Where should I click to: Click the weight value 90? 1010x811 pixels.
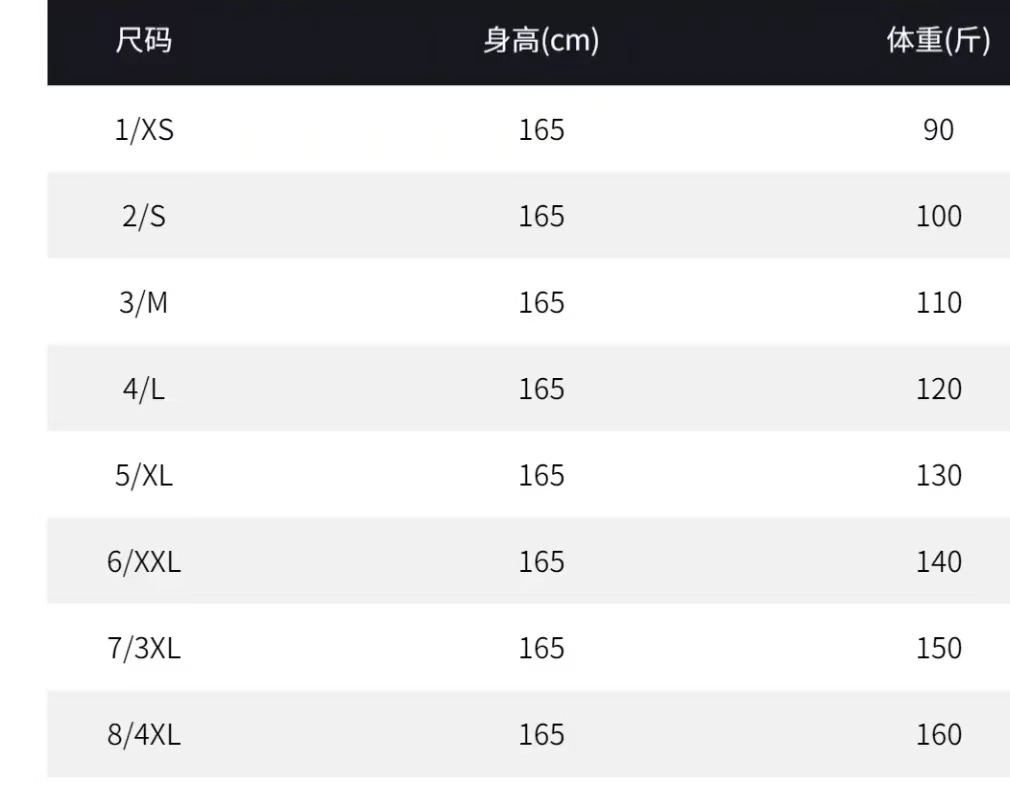pos(938,129)
